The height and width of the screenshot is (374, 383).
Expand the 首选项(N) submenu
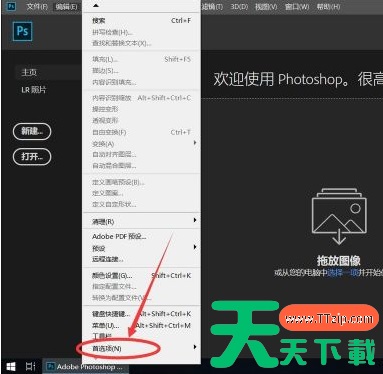tap(141, 348)
